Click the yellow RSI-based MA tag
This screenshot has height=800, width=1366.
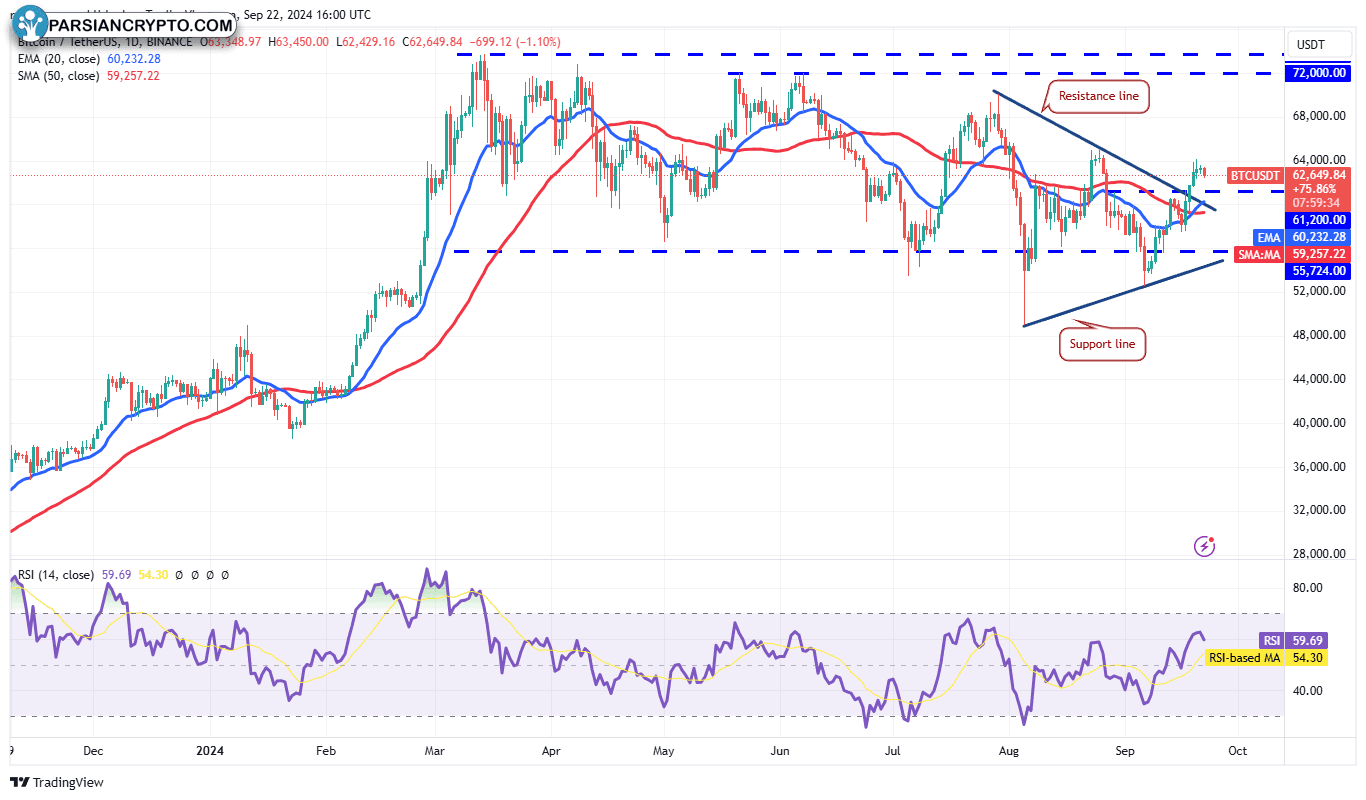1245,657
